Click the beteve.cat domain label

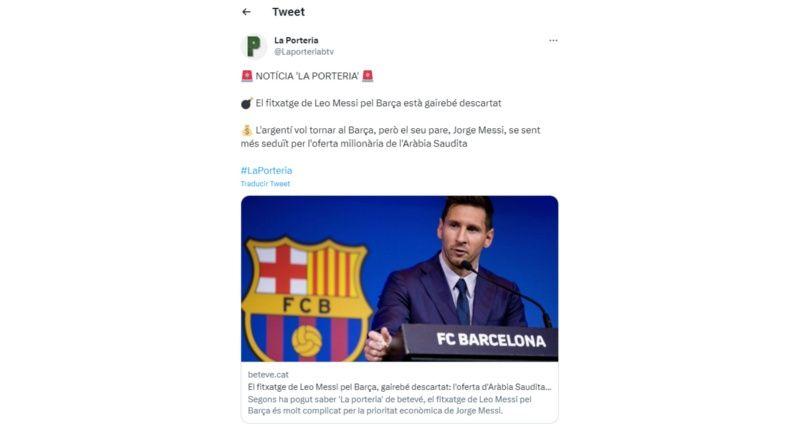268,374
